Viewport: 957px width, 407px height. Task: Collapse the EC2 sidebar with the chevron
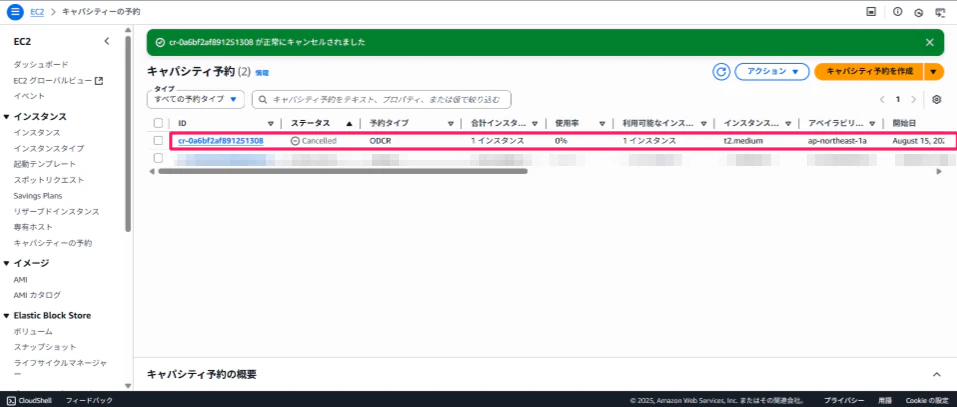point(107,41)
